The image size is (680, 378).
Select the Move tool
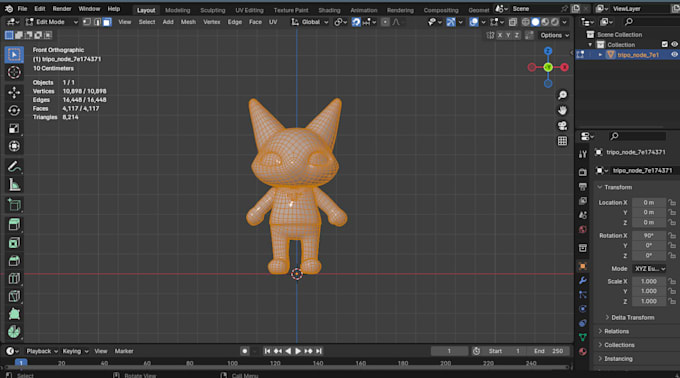click(14, 92)
